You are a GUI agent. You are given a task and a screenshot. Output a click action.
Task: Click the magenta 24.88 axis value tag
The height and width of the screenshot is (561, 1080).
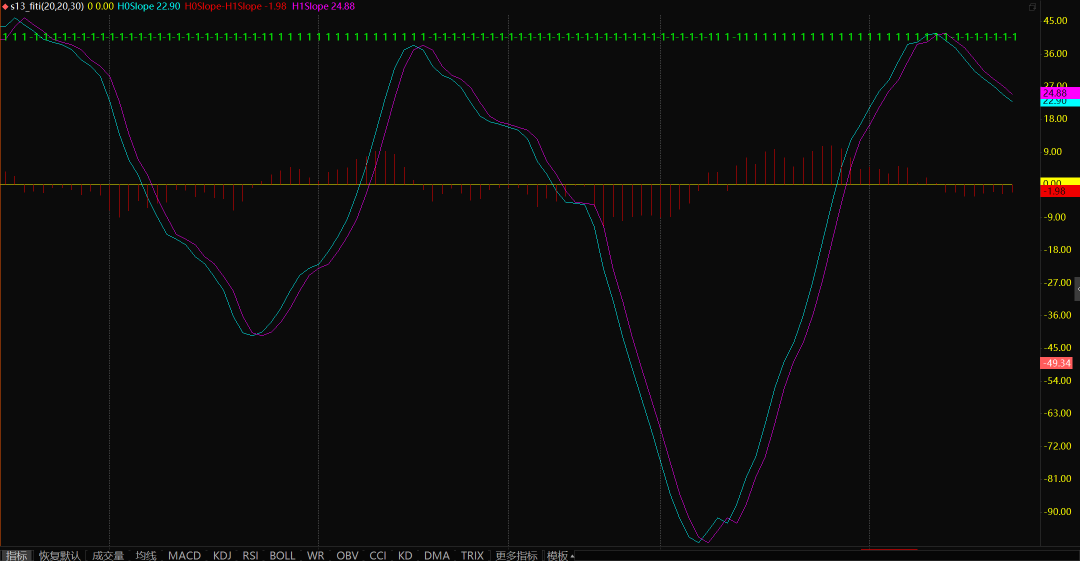click(1059, 92)
